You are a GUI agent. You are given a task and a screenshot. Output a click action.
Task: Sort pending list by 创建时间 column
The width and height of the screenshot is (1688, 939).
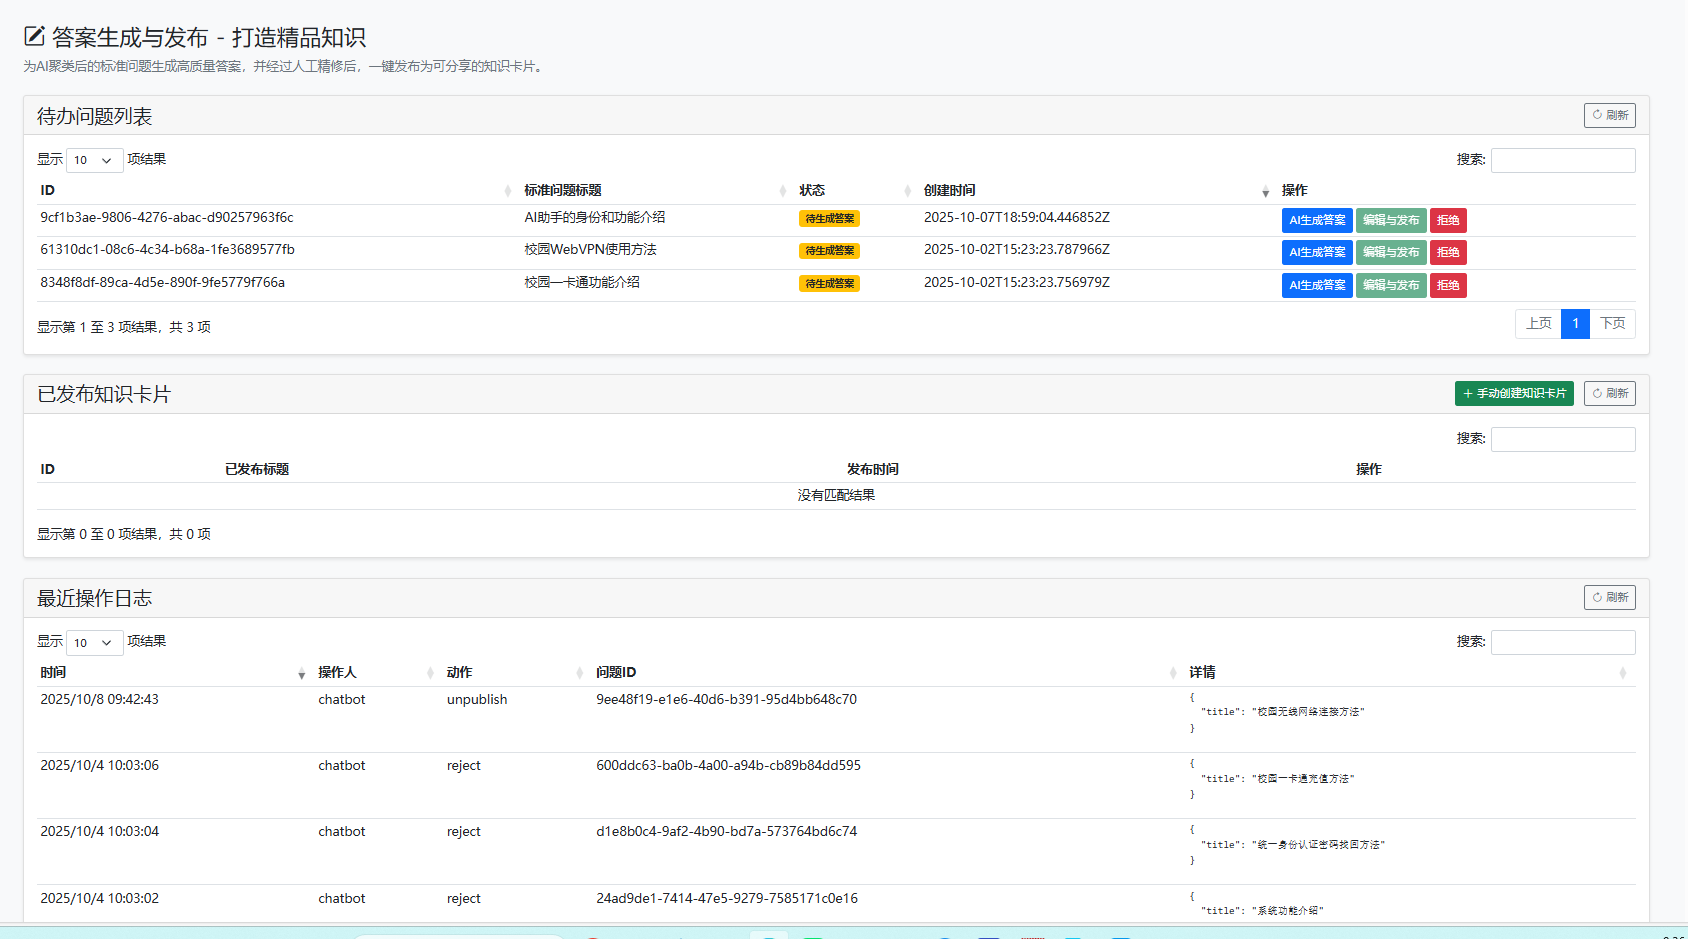[1095, 190]
